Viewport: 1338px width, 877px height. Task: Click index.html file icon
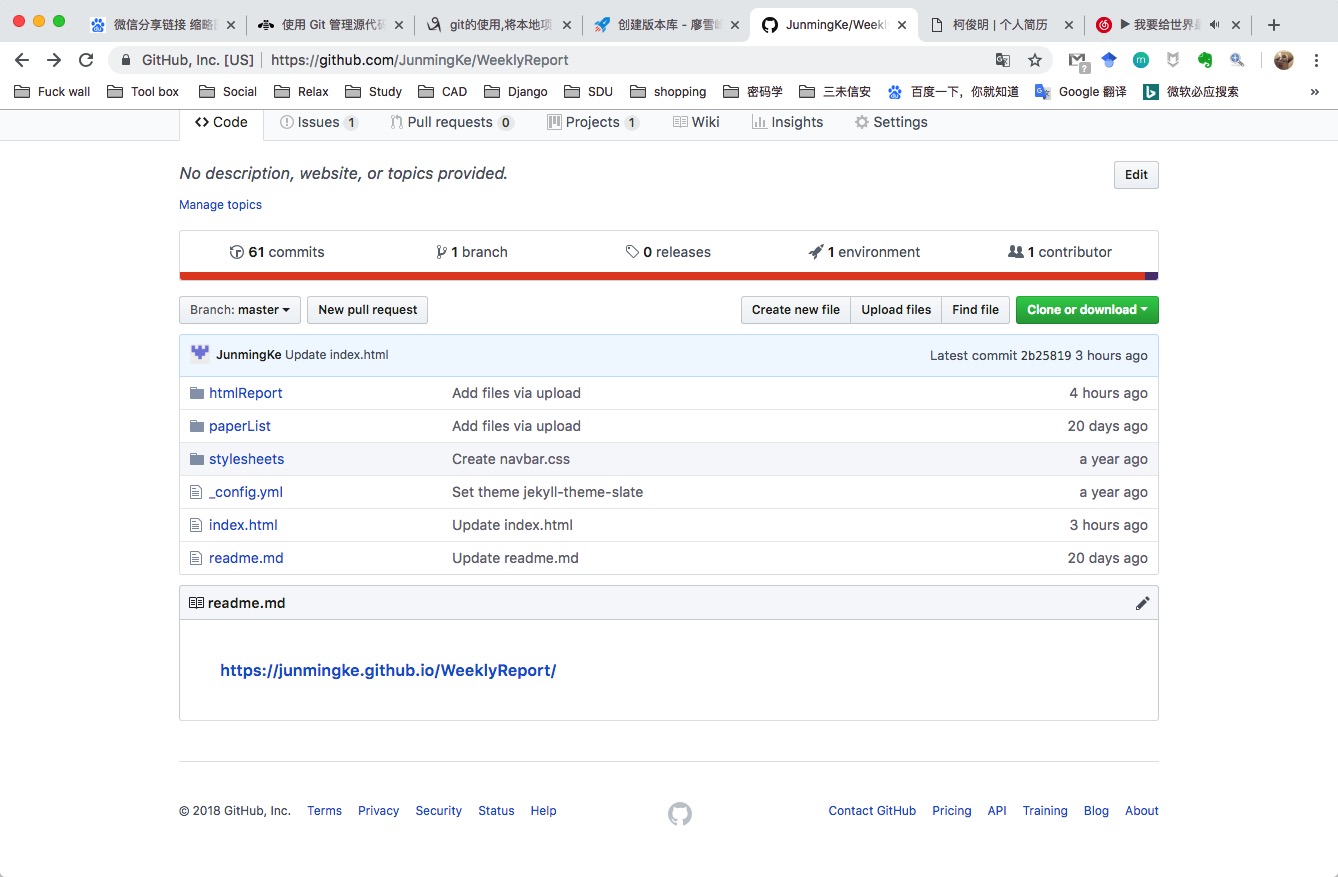point(196,525)
